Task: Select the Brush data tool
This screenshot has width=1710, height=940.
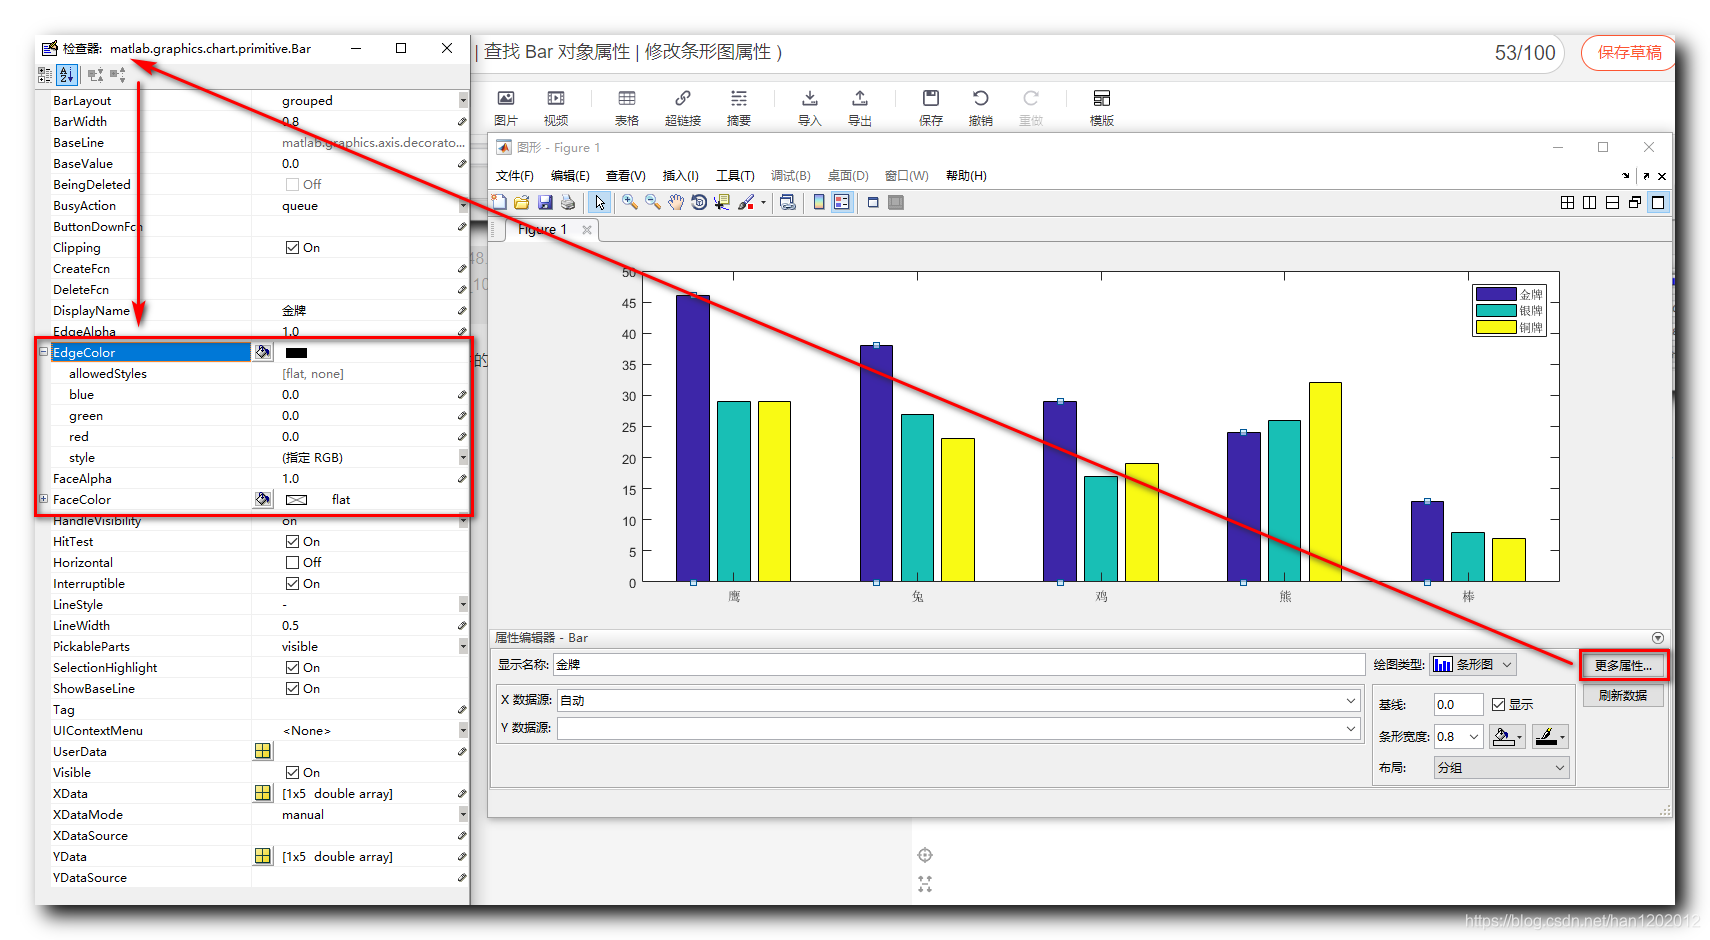Action: coord(746,202)
